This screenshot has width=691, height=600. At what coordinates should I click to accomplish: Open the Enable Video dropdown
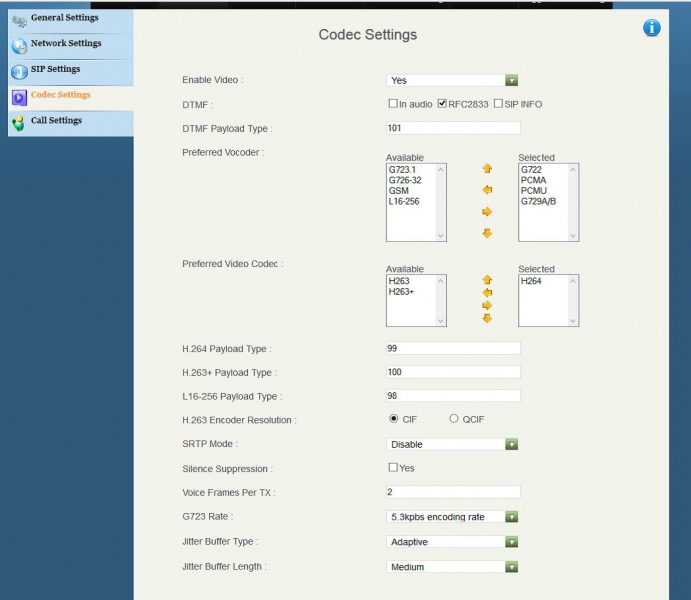[x=452, y=80]
